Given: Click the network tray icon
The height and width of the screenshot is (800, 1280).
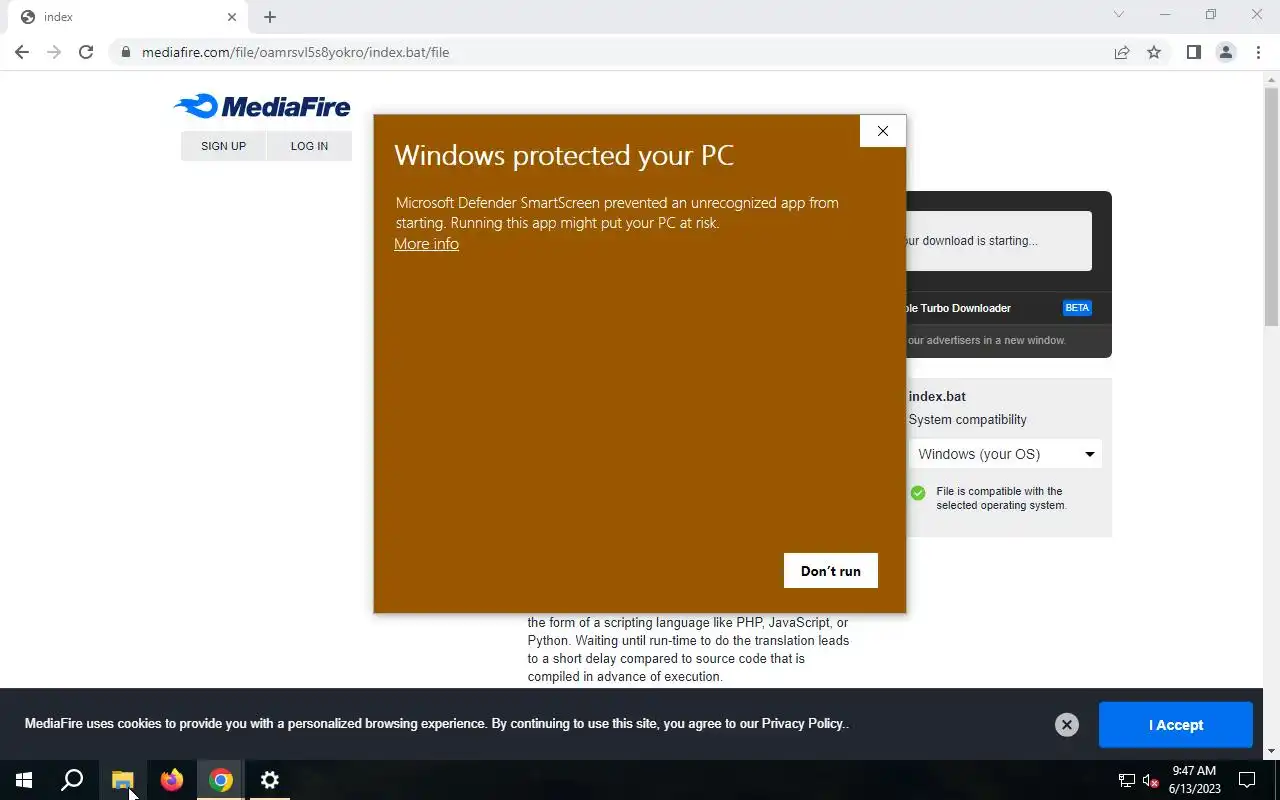Looking at the screenshot, I should (x=1127, y=781).
